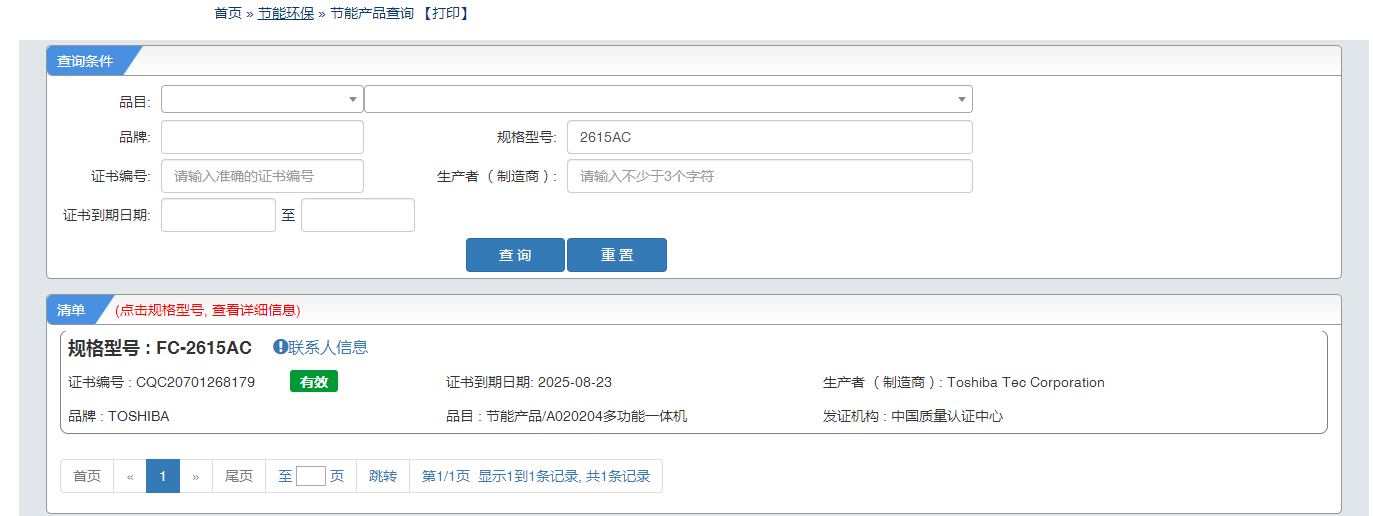Click the red 点击规格型号, 查看详细信息 hint
The height and width of the screenshot is (516, 1373).
[208, 310]
